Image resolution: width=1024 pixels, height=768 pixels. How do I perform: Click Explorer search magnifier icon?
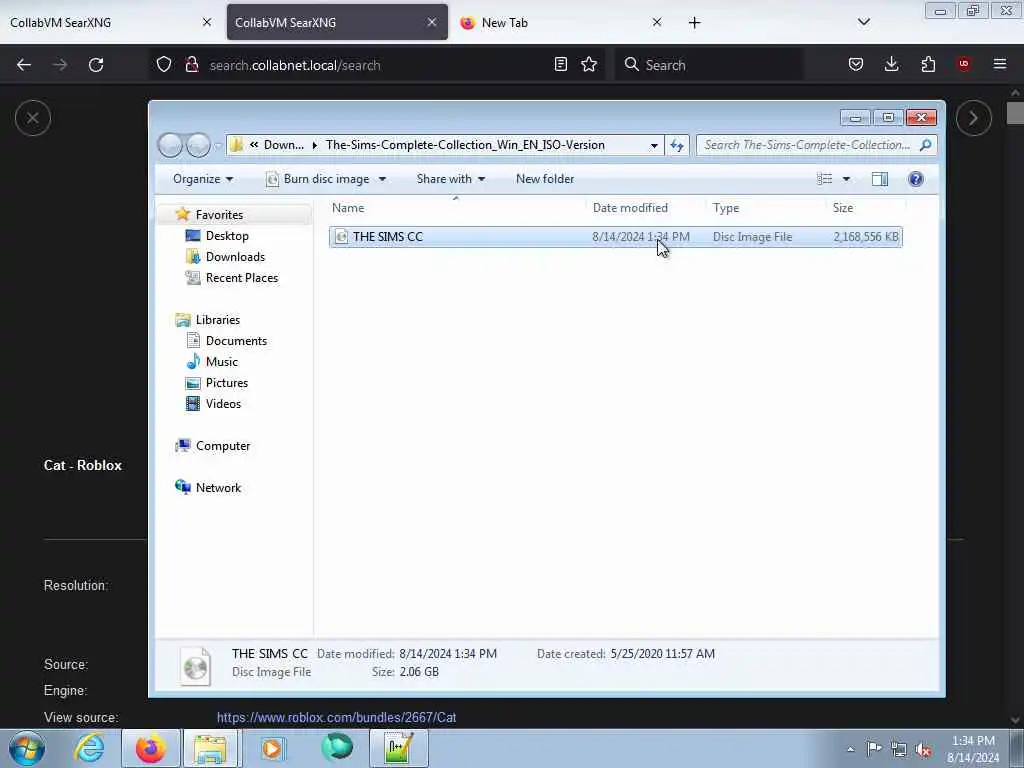[925, 145]
